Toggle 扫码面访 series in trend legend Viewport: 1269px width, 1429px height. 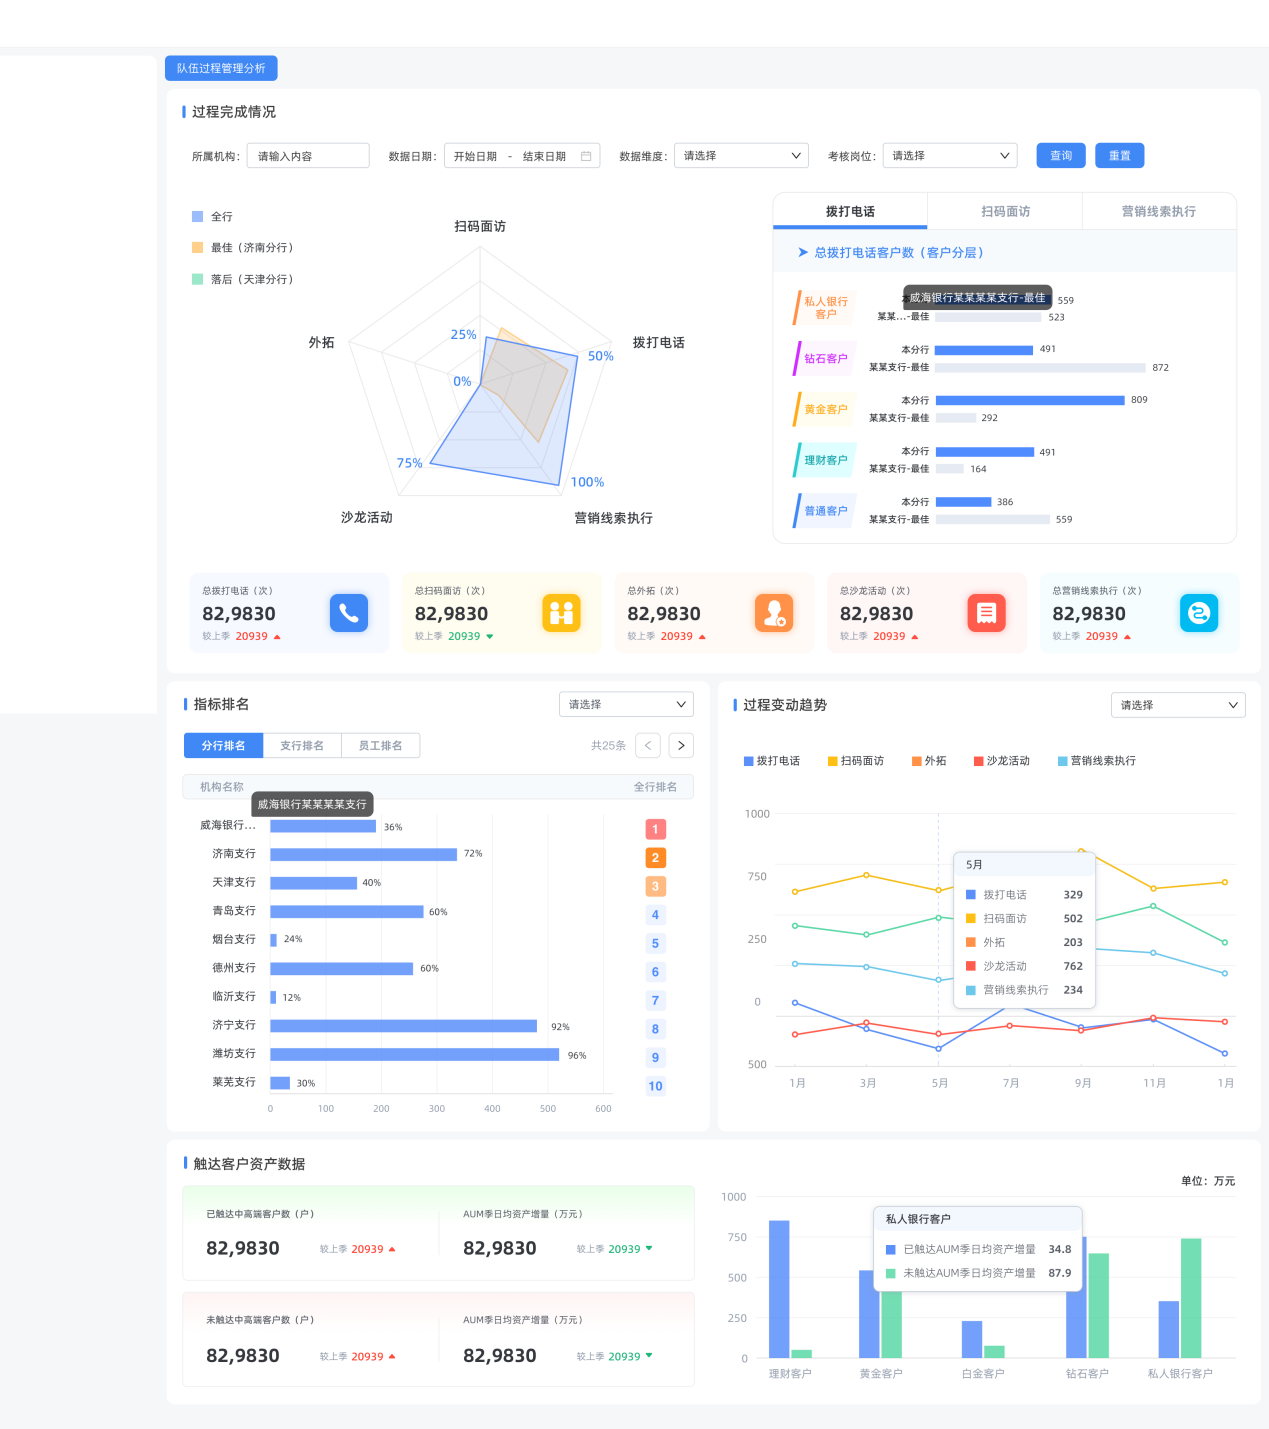856,761
